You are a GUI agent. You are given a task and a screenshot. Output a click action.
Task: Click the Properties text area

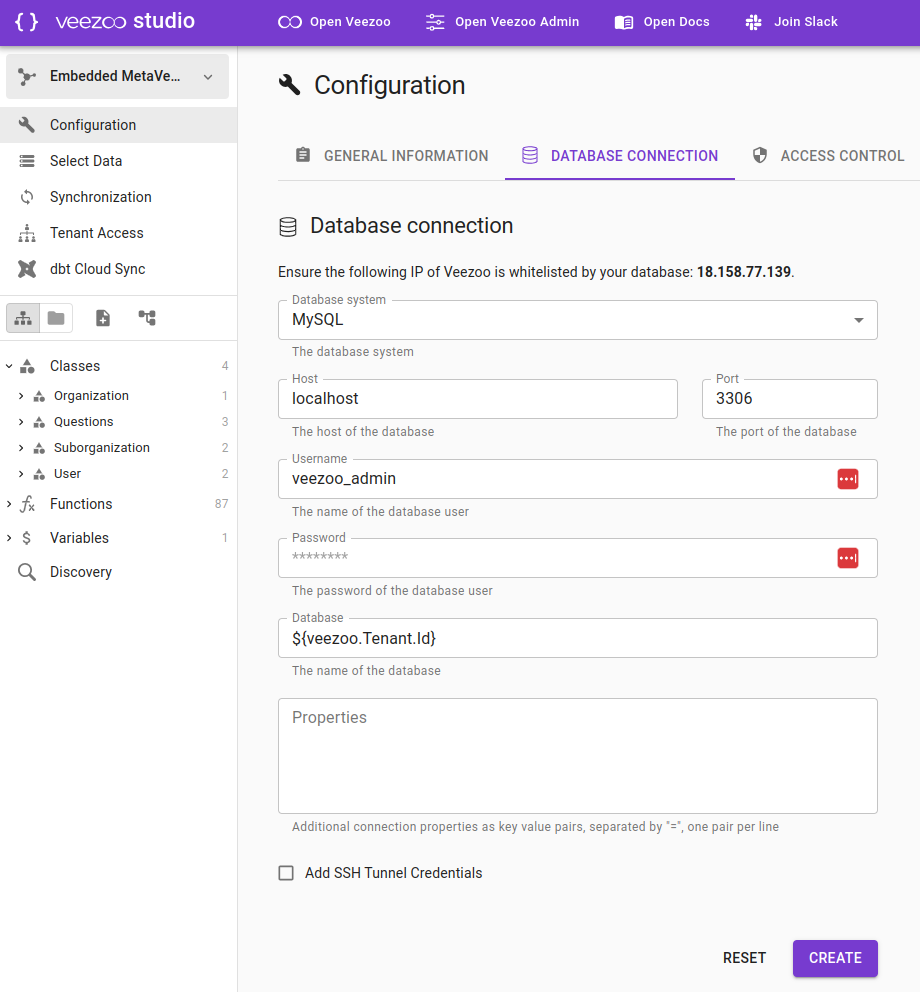click(x=578, y=756)
